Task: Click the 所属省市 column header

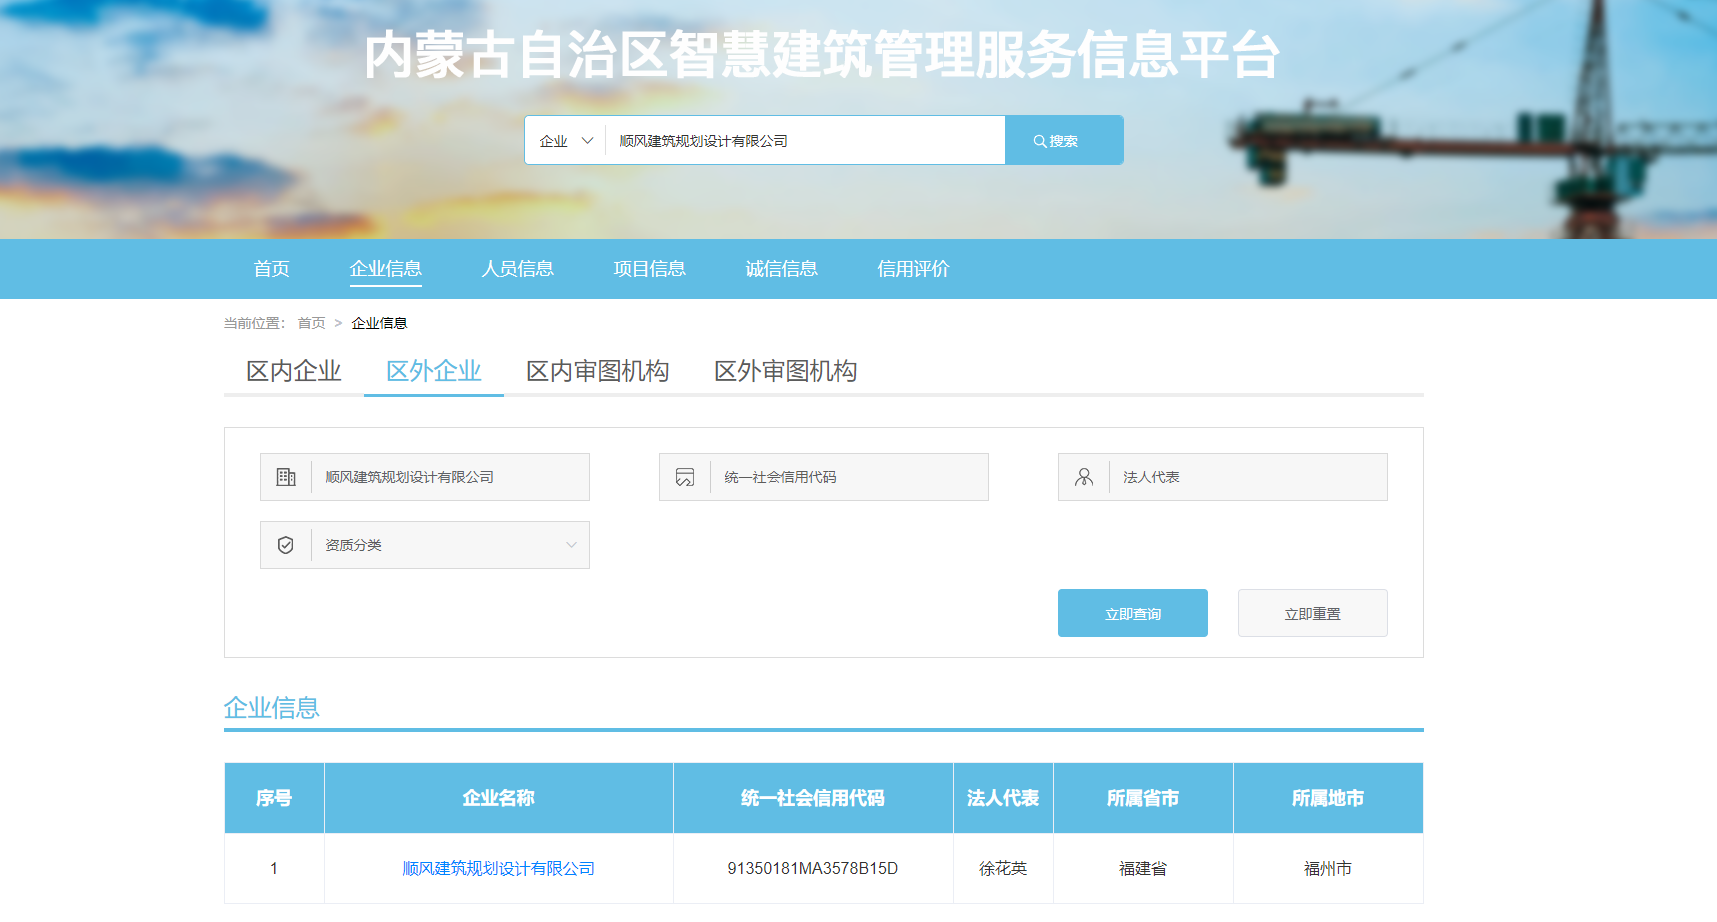Action: pos(1143,798)
